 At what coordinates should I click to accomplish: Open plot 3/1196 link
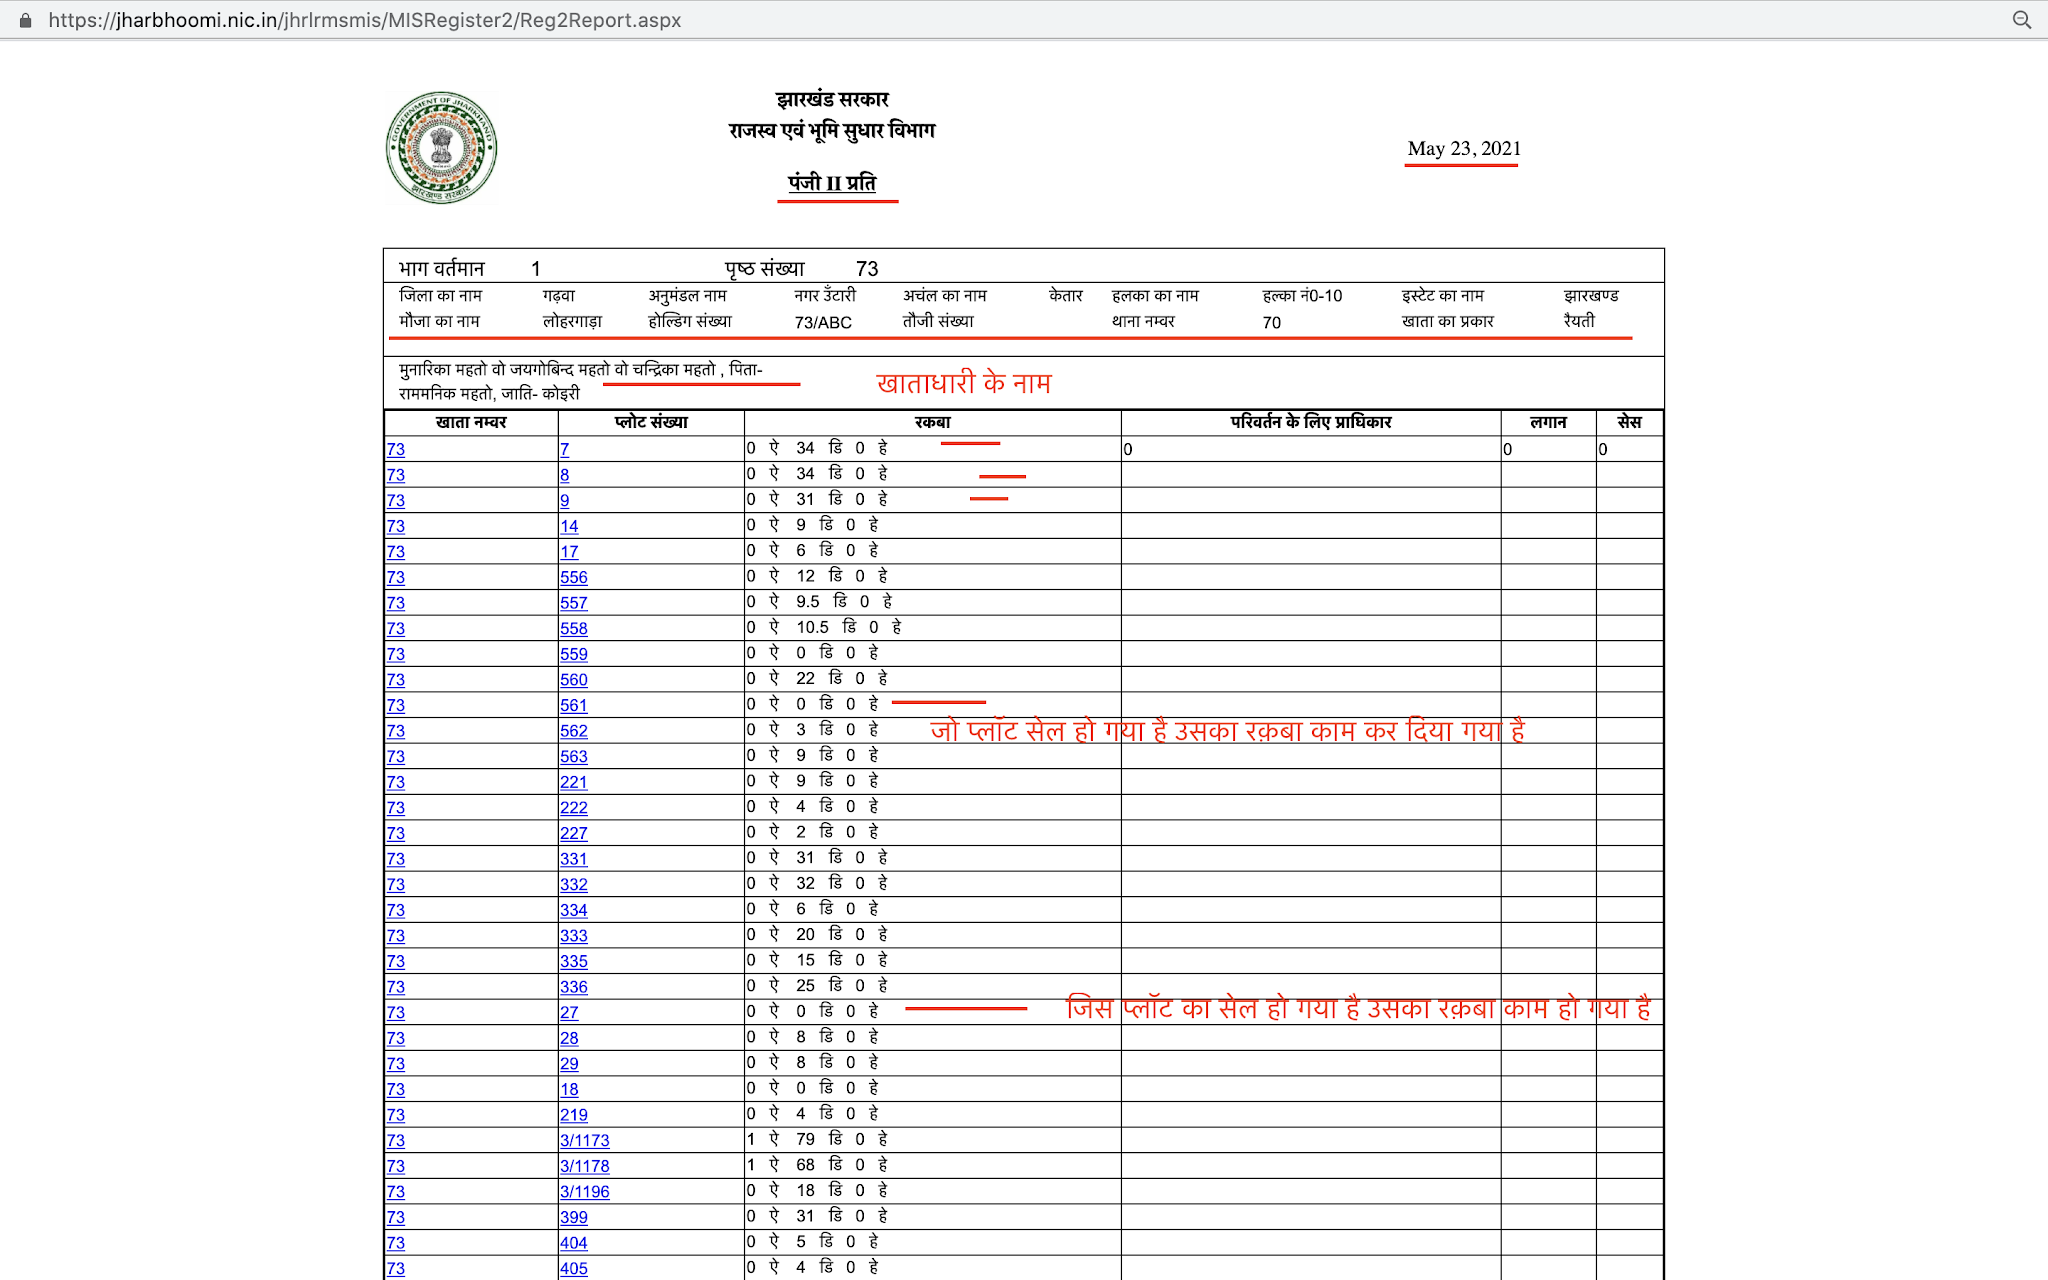584,1191
